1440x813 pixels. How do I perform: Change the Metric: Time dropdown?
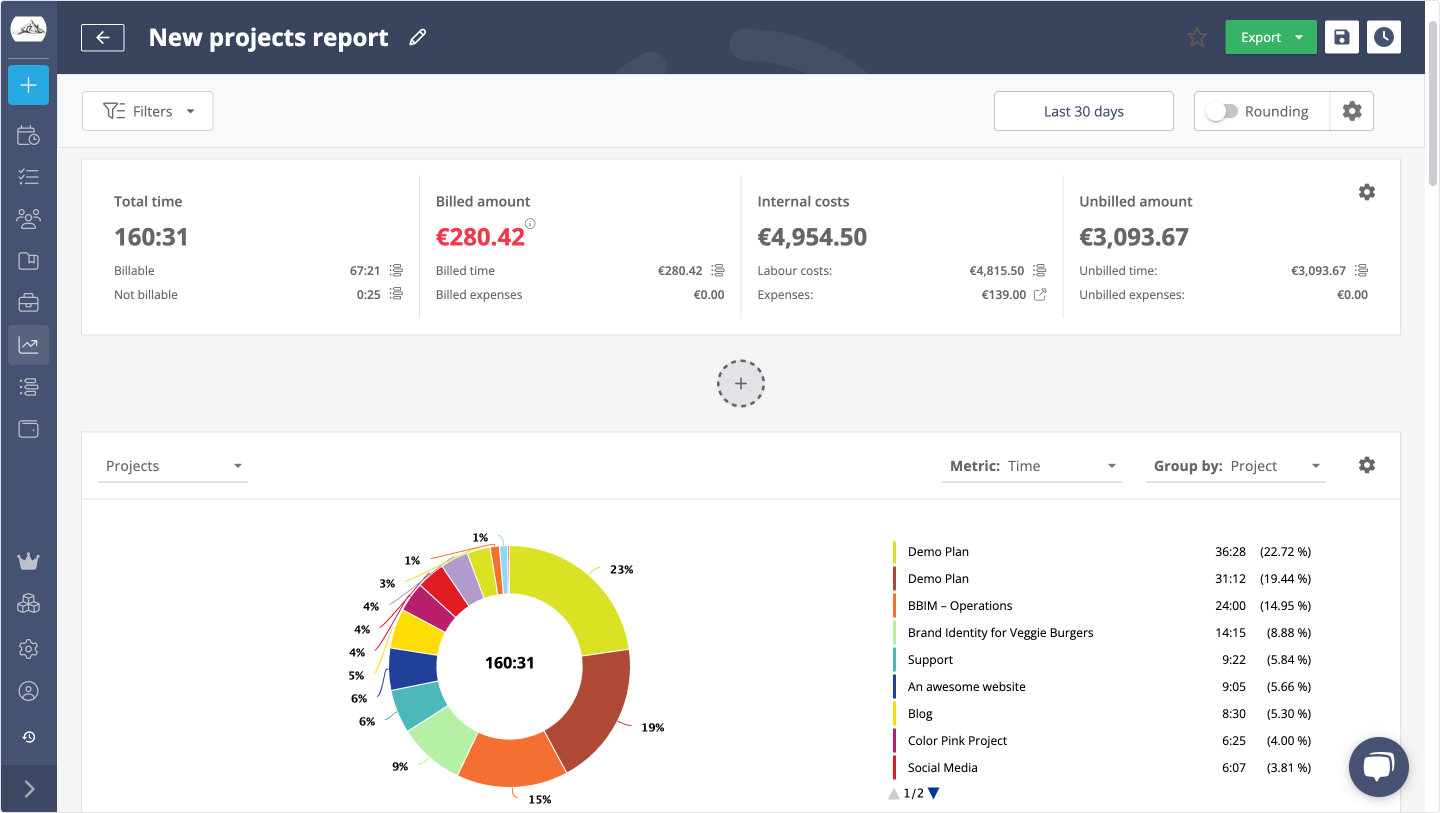click(x=1060, y=465)
